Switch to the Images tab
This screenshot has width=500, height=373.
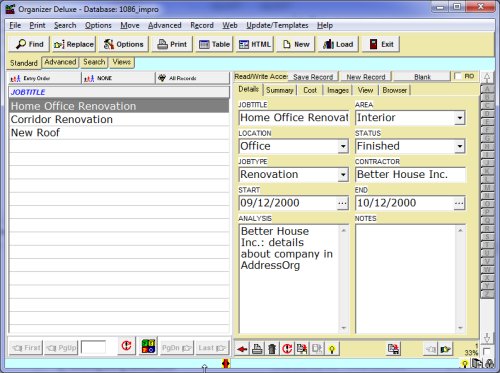338,90
